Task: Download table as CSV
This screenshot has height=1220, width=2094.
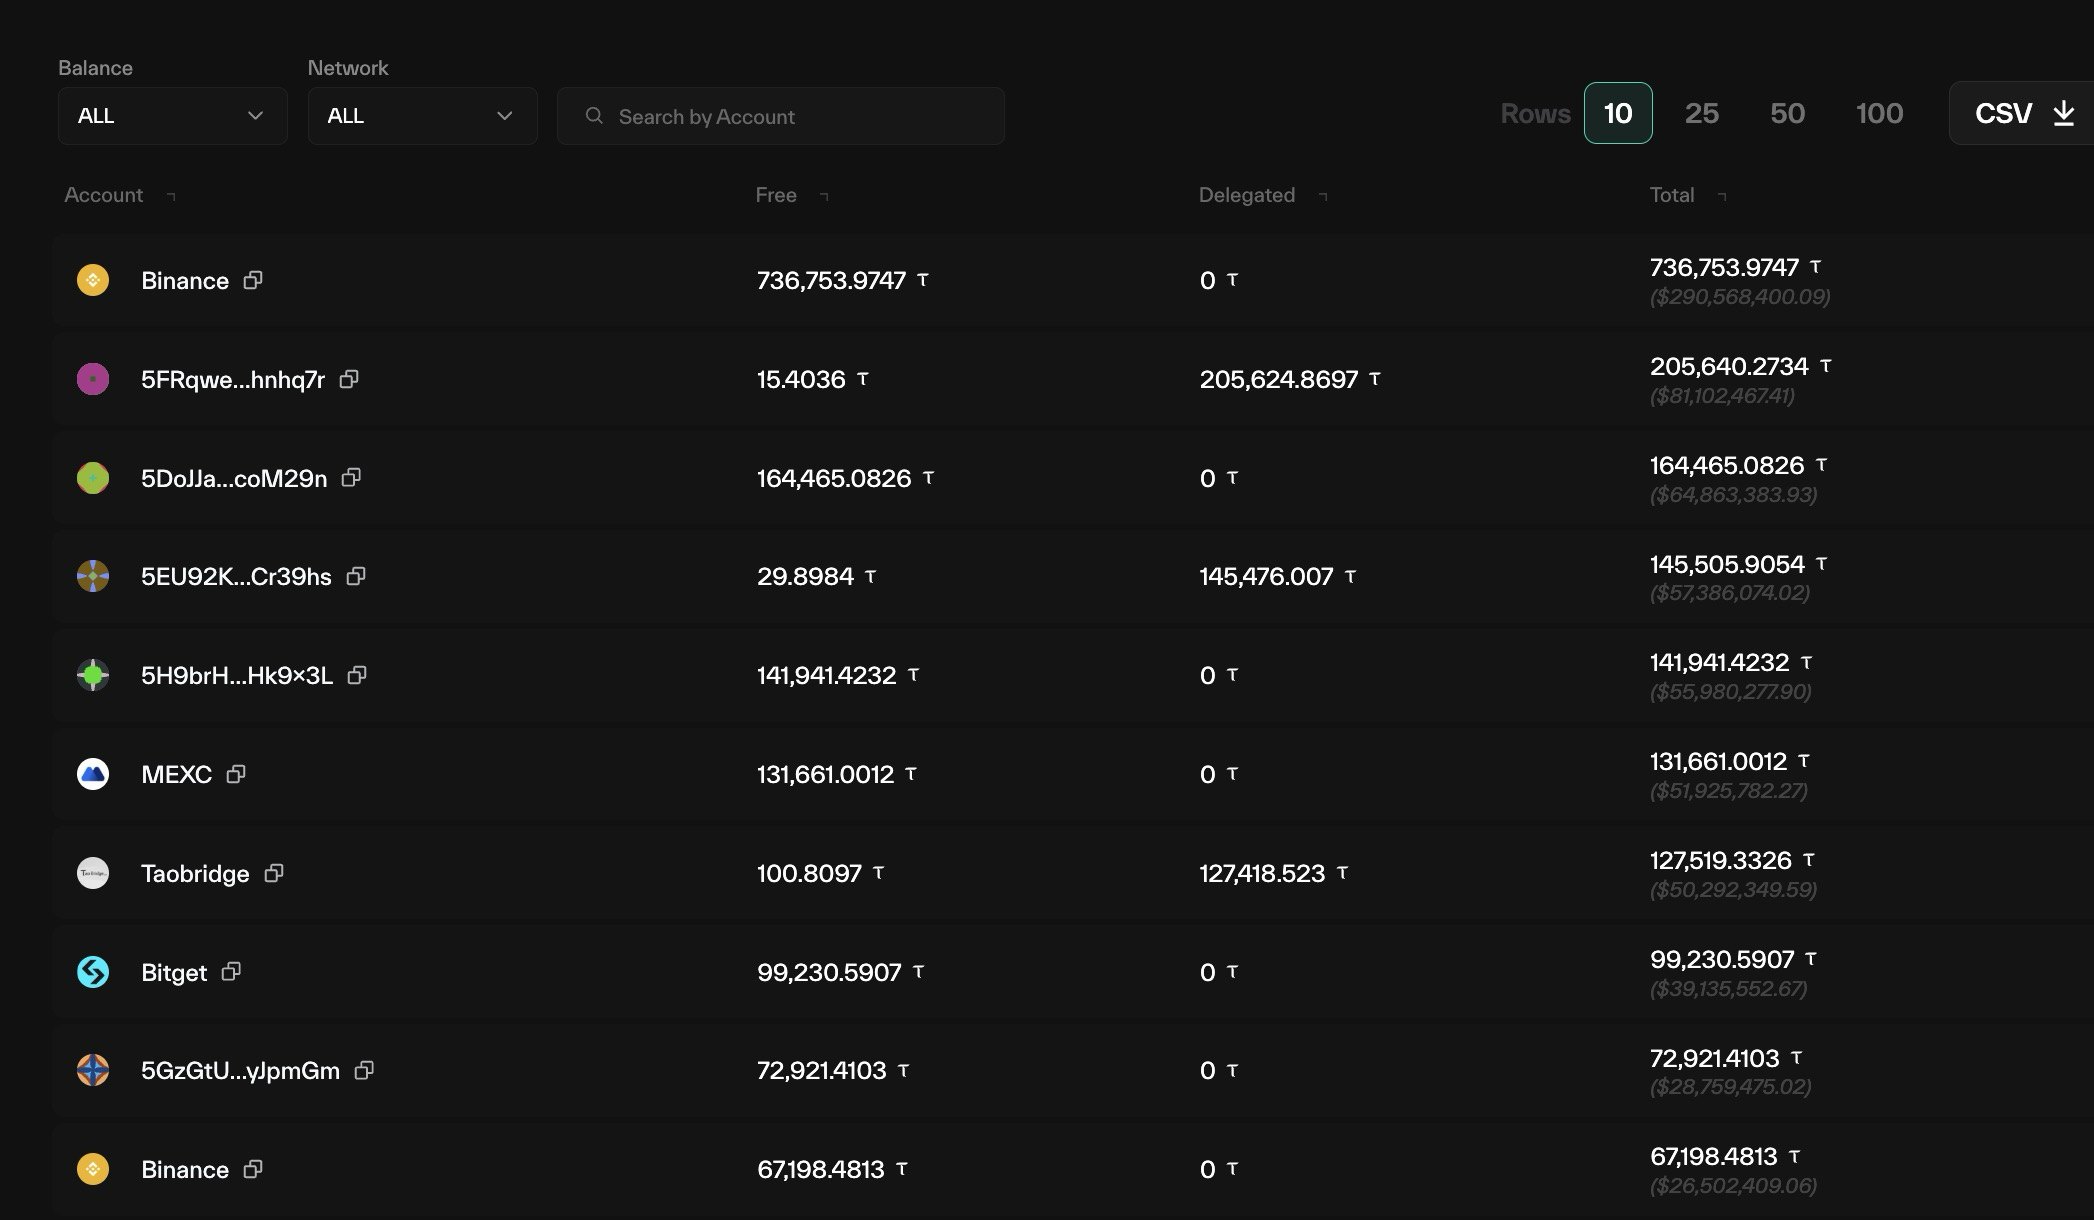Action: point(2022,113)
